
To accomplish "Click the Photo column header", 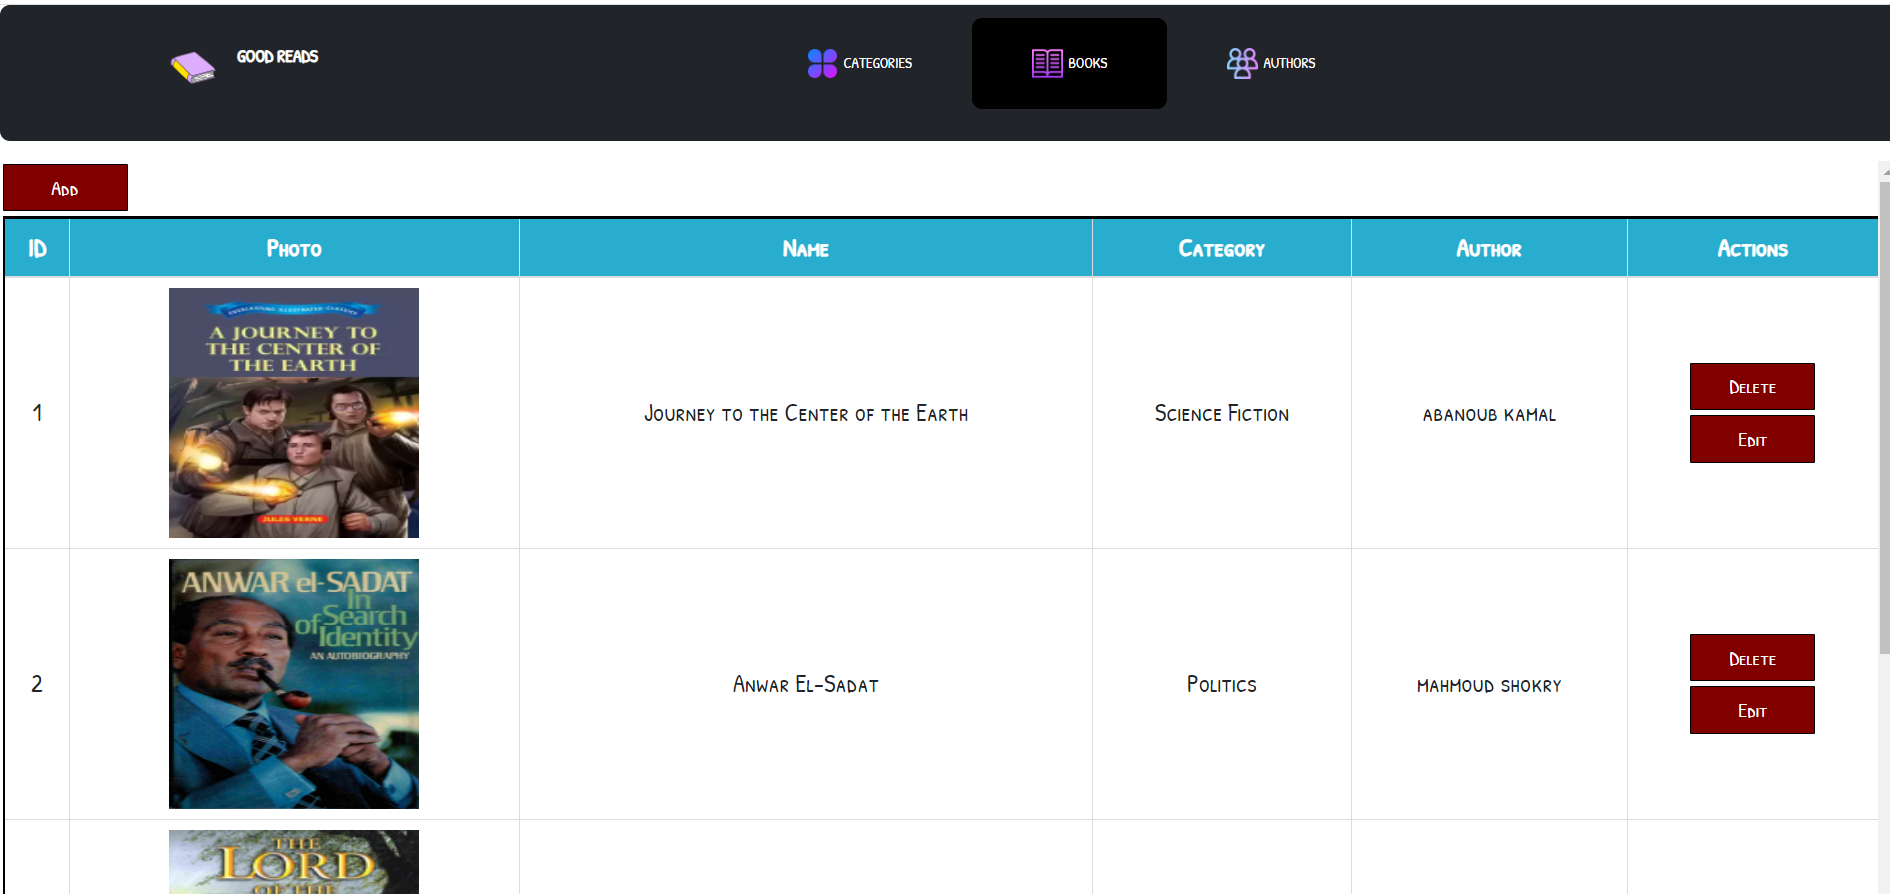I will pyautogui.click(x=294, y=248).
